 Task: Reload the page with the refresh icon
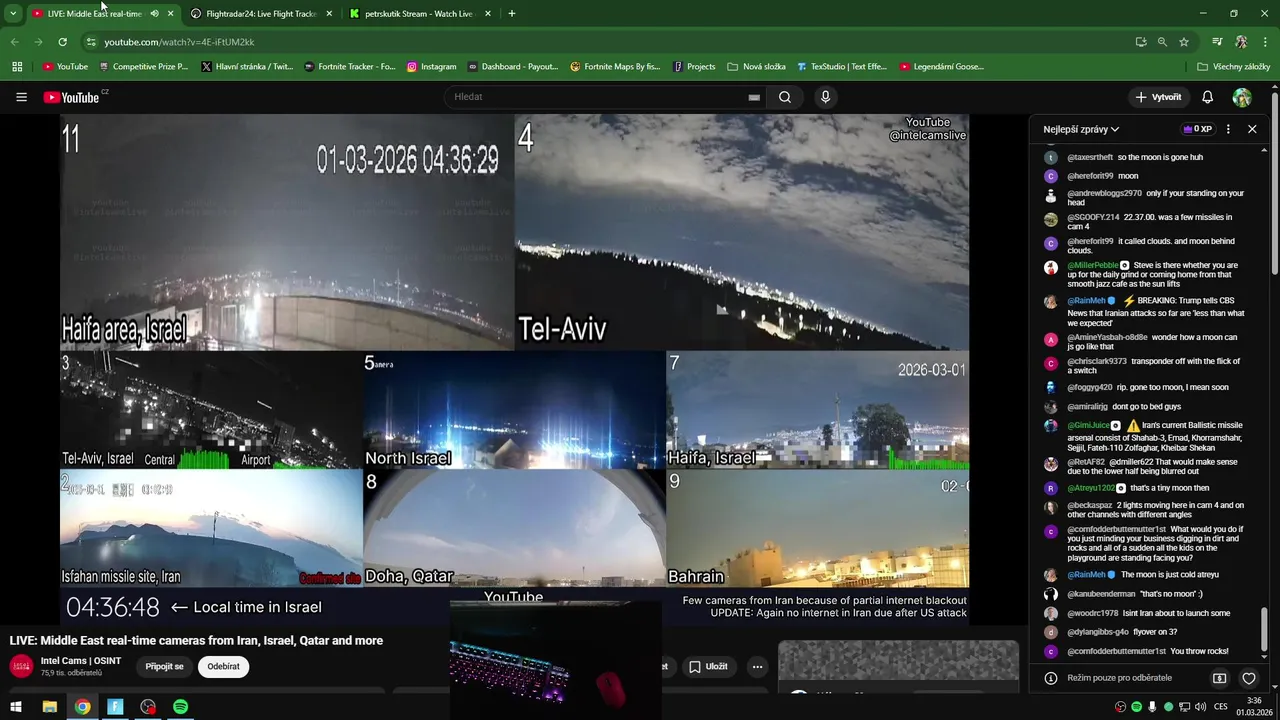pyautogui.click(x=62, y=42)
